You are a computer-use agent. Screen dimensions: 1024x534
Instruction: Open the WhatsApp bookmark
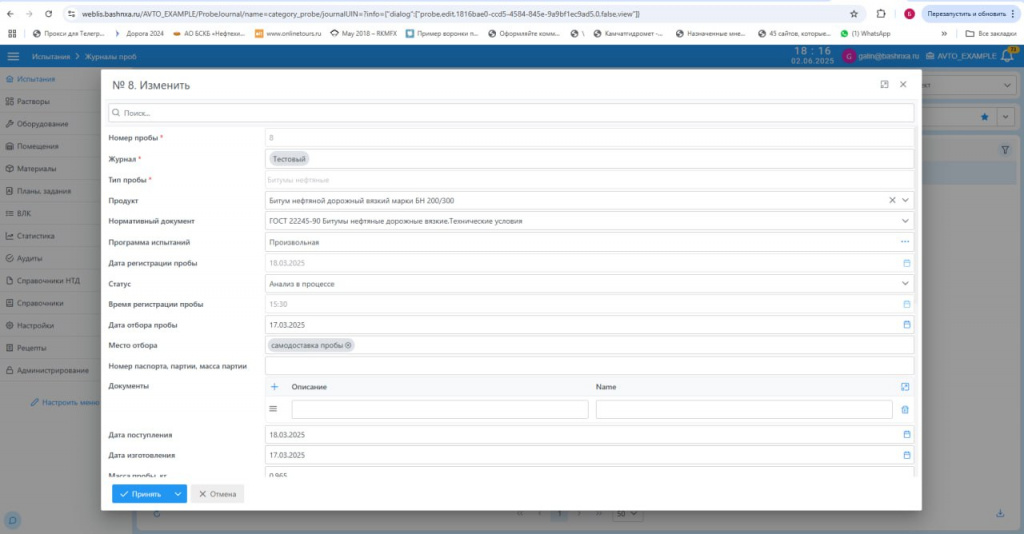(x=865, y=33)
